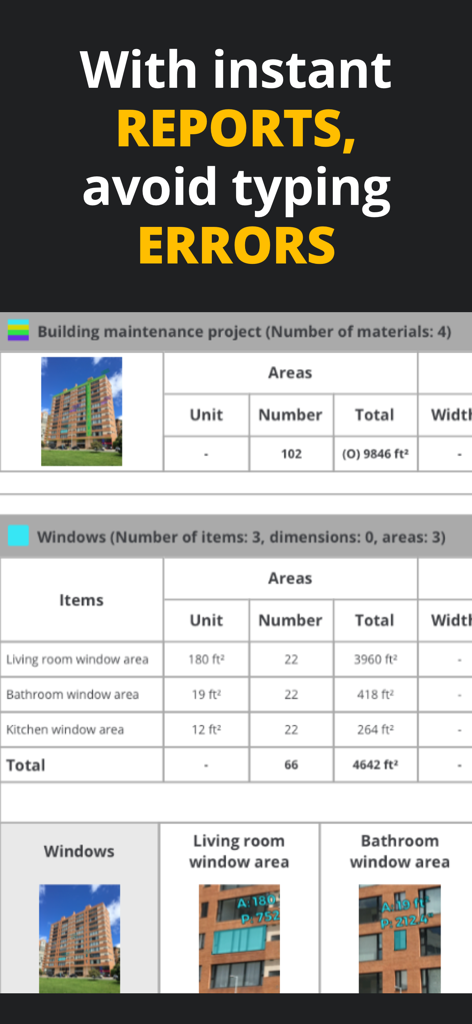Click the Areas header in the Windows table

point(290,578)
